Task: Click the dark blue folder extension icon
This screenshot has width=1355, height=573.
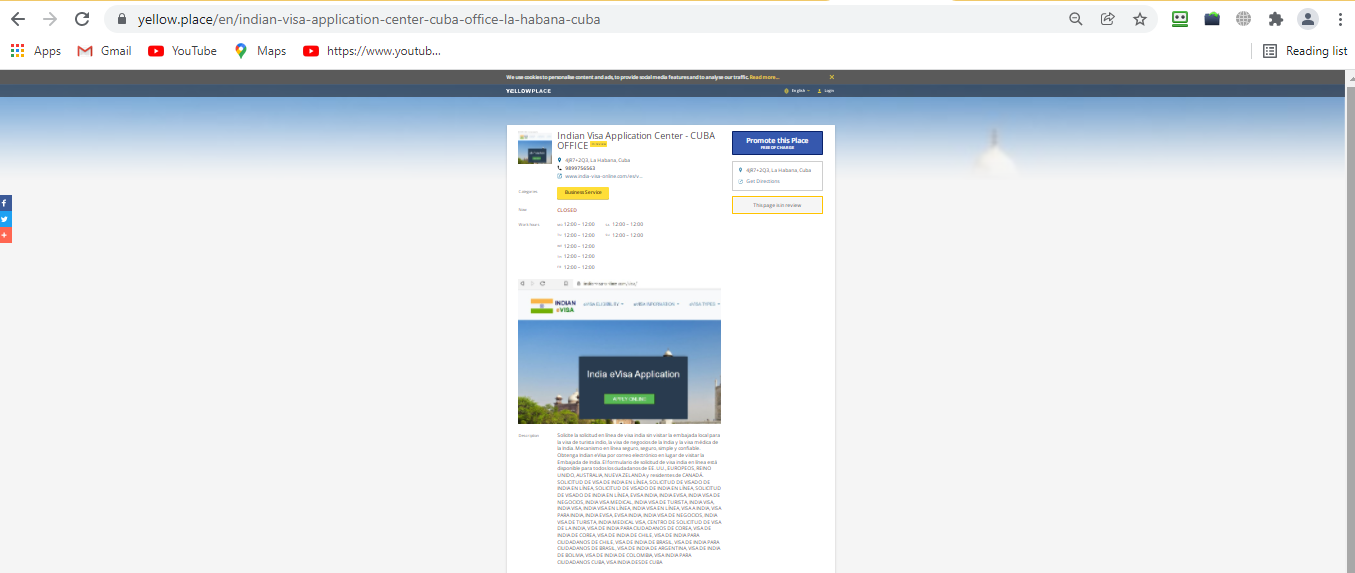Action: [1212, 19]
